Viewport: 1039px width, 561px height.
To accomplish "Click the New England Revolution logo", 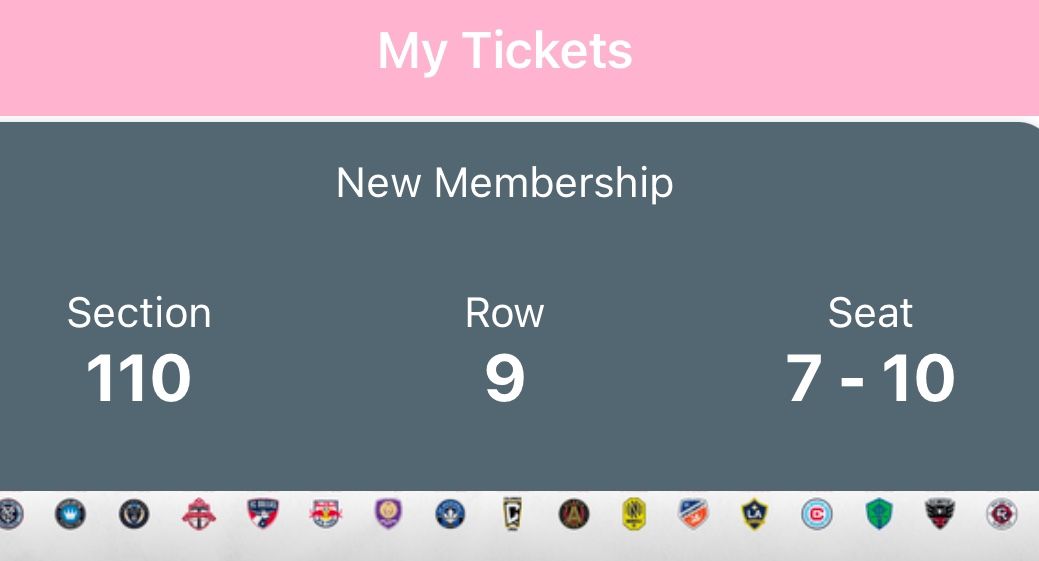I will (1001, 514).
